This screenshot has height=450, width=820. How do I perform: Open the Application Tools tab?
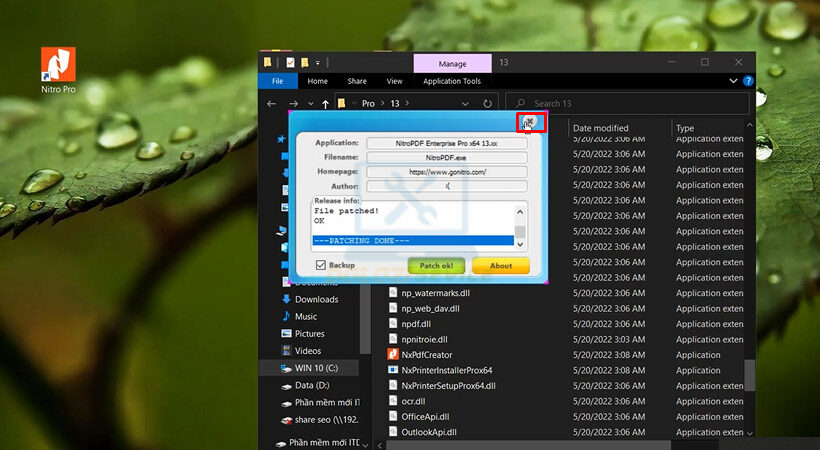pos(452,81)
